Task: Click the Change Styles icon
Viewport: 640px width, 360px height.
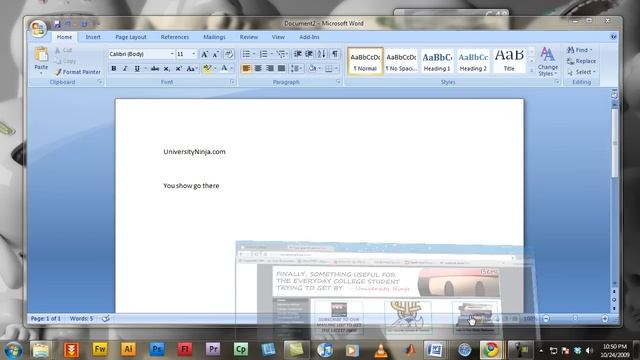Action: point(547,53)
